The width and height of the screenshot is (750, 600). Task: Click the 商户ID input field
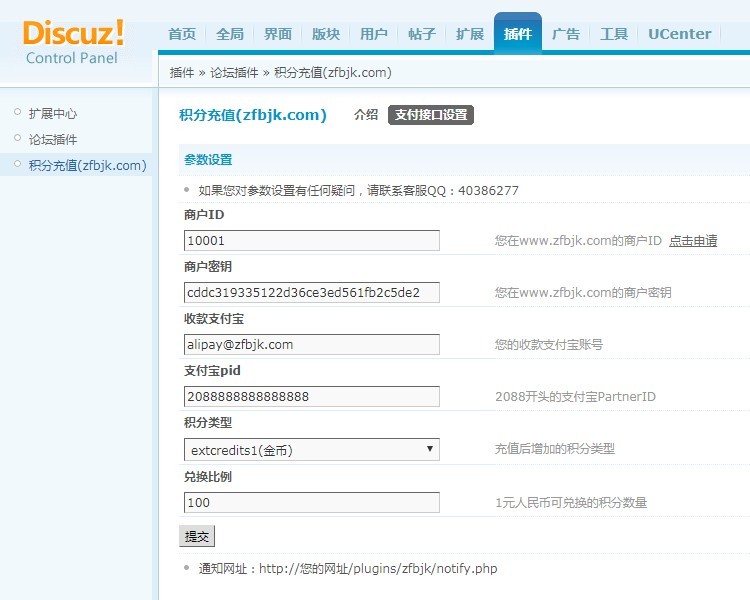click(x=312, y=240)
